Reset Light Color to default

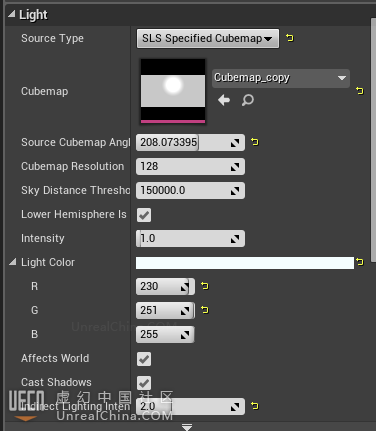(x=359, y=262)
